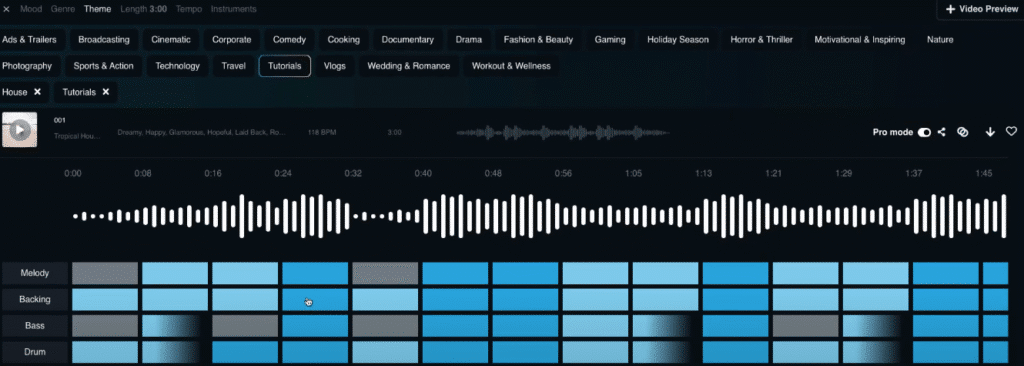Download track 001 with the arrow icon
This screenshot has width=1024, height=366.
(990, 132)
